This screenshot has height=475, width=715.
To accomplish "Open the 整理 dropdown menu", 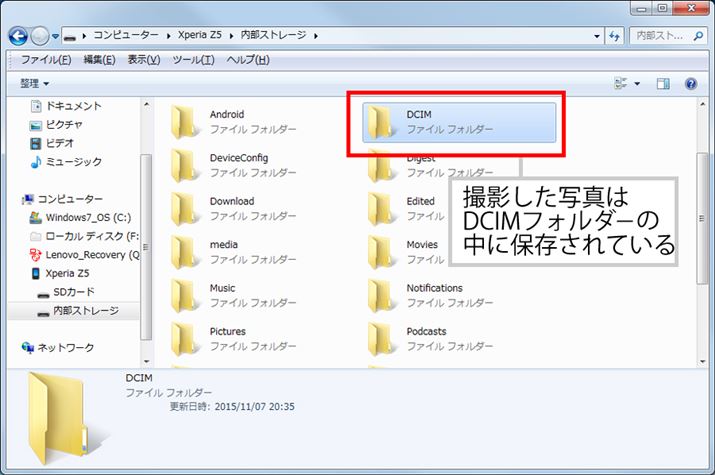I will (34, 84).
